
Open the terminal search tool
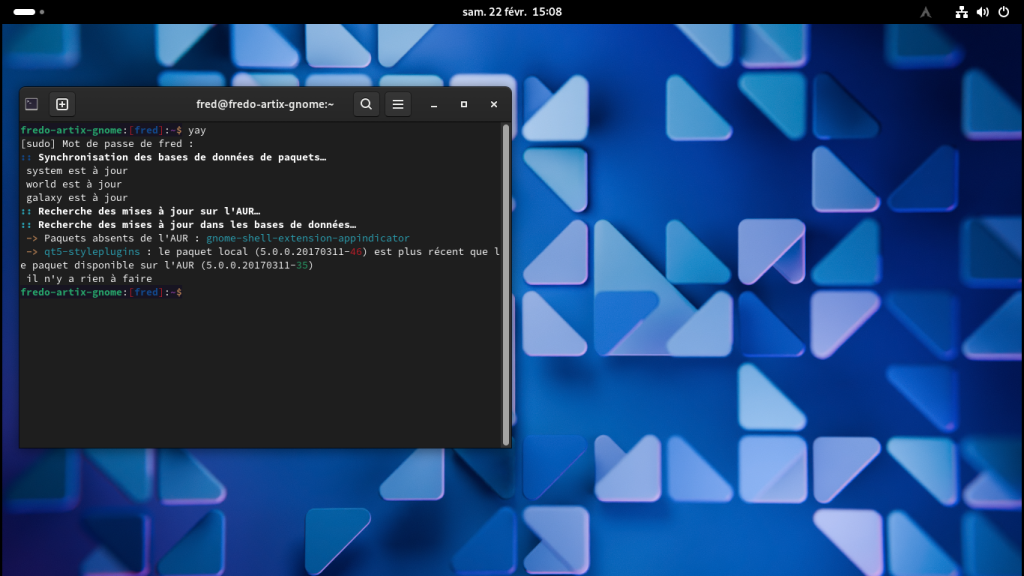tap(366, 104)
